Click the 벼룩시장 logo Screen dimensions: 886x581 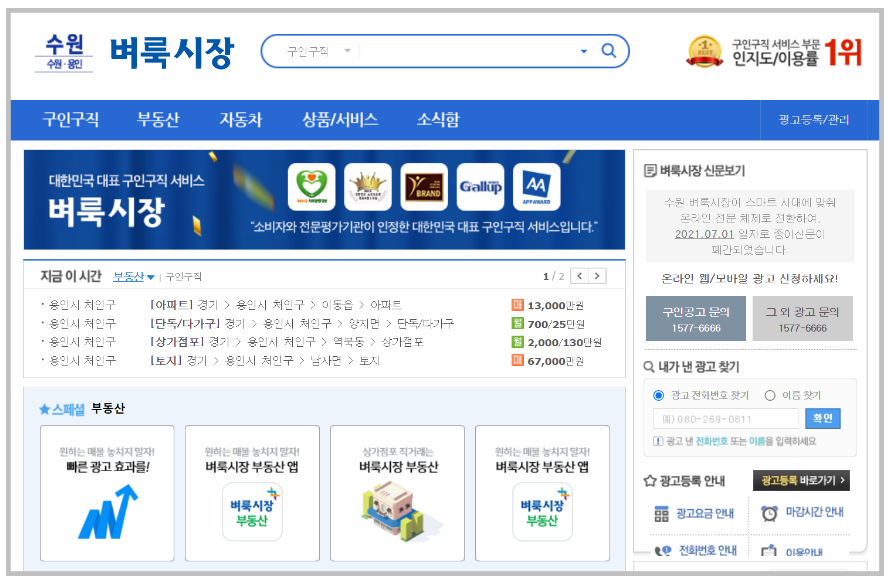pos(171,53)
